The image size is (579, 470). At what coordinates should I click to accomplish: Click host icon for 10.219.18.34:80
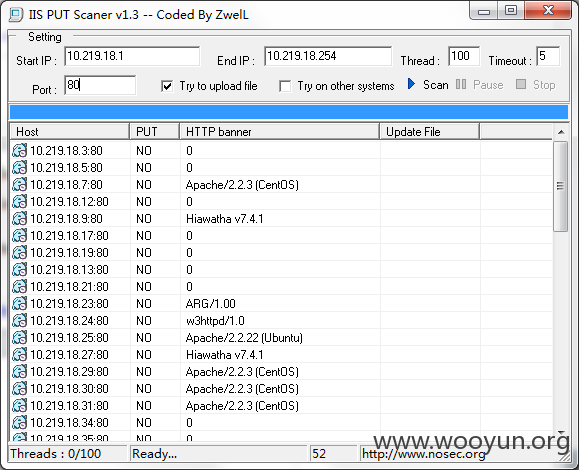[x=20, y=422]
